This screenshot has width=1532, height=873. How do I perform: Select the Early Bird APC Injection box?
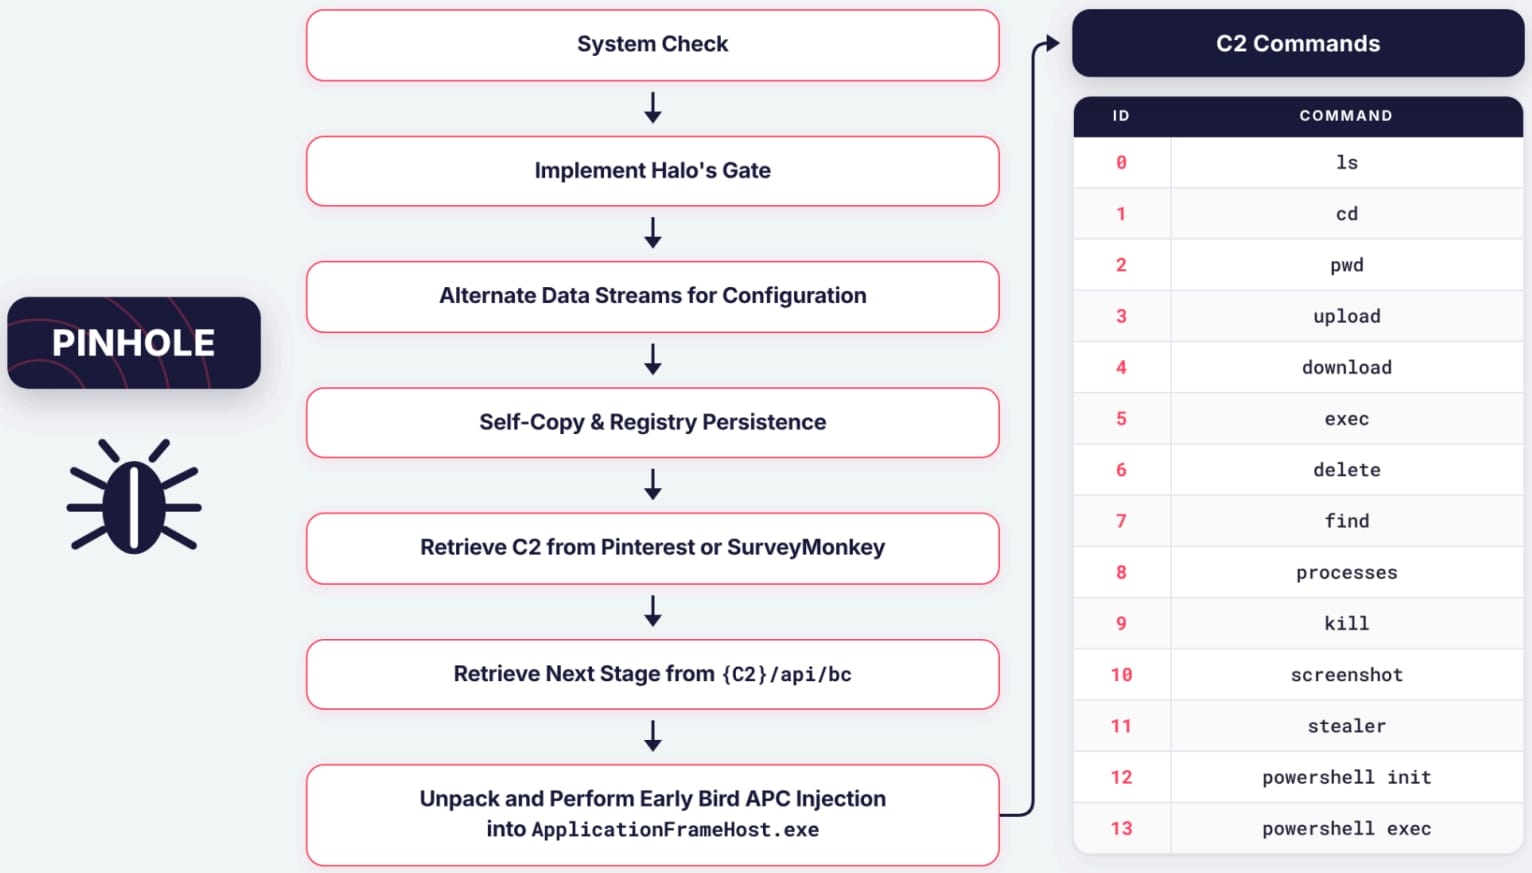652,815
